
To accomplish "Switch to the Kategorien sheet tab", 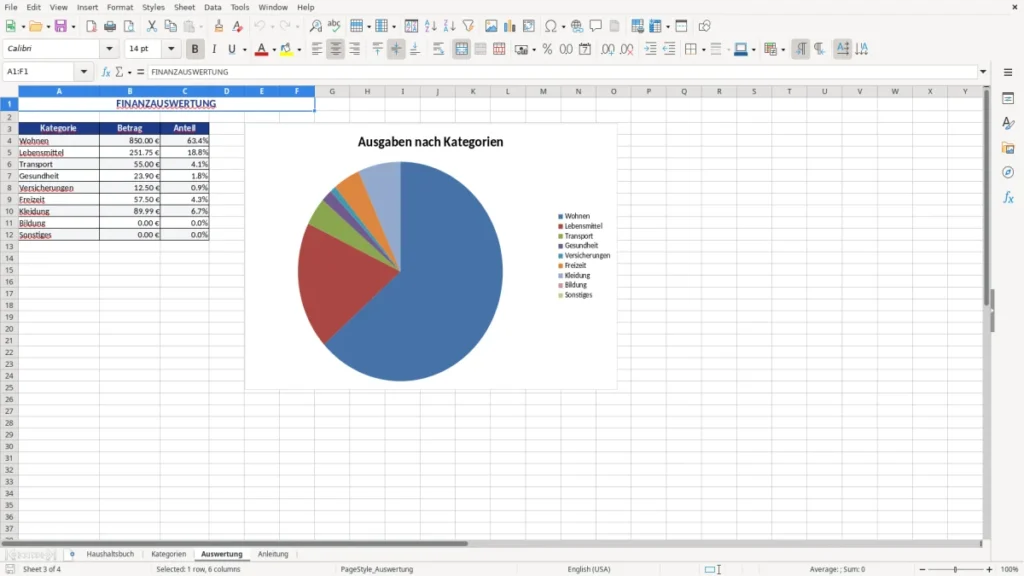I will [168, 554].
